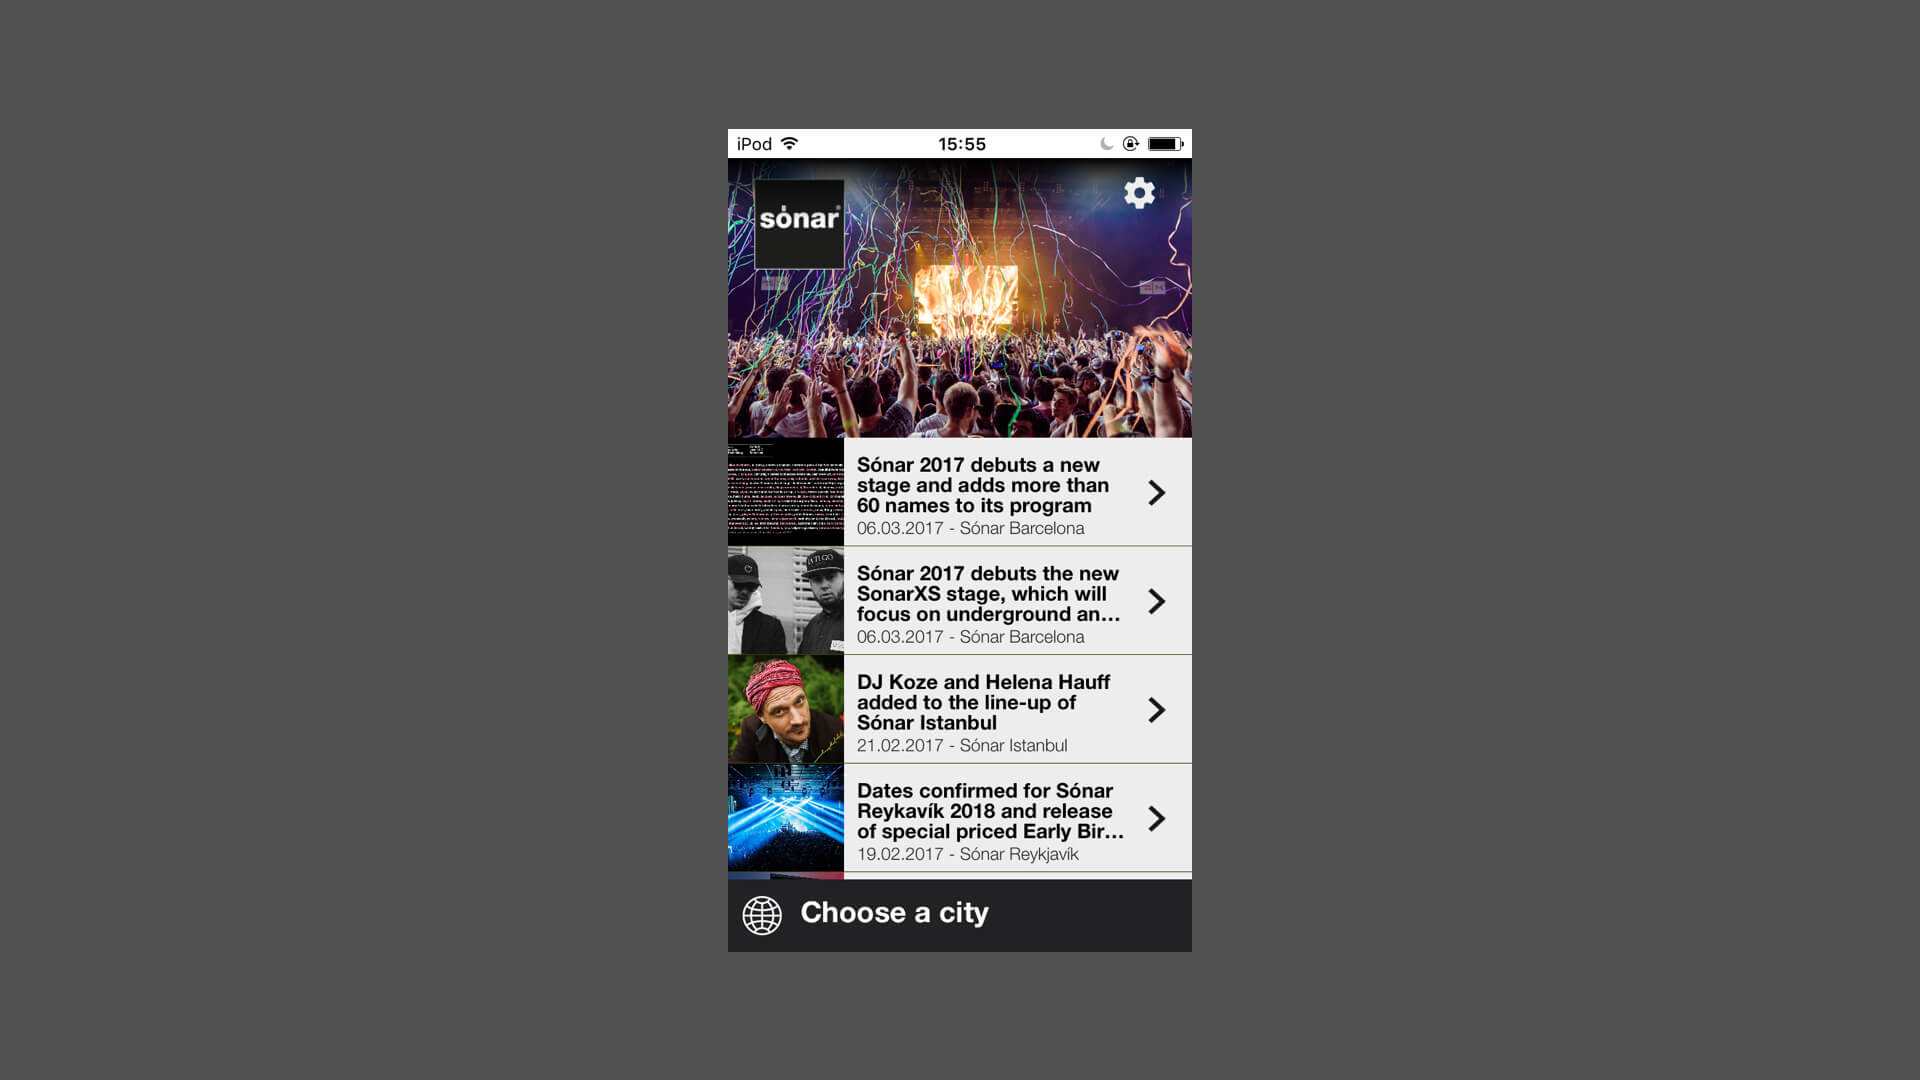The height and width of the screenshot is (1080, 1920).
Task: Open the Sónar logo home screen
Action: pos(799,222)
